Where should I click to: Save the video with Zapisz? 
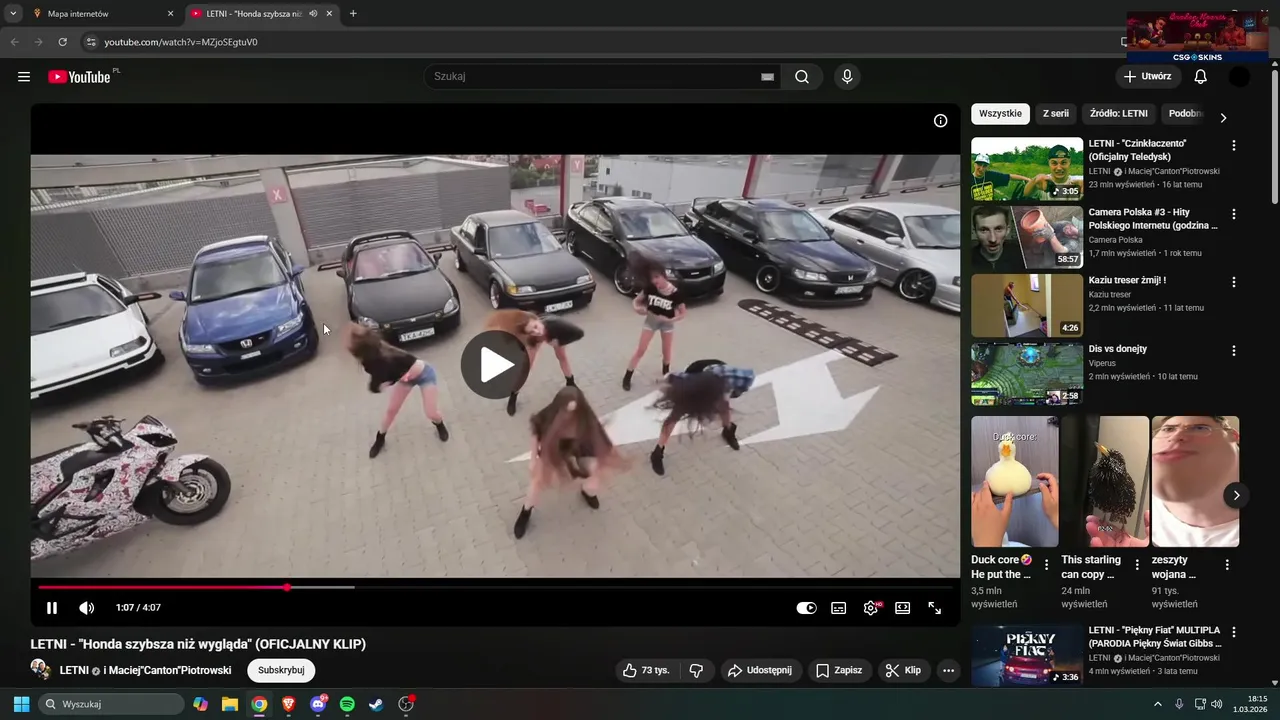pyautogui.click(x=838, y=670)
